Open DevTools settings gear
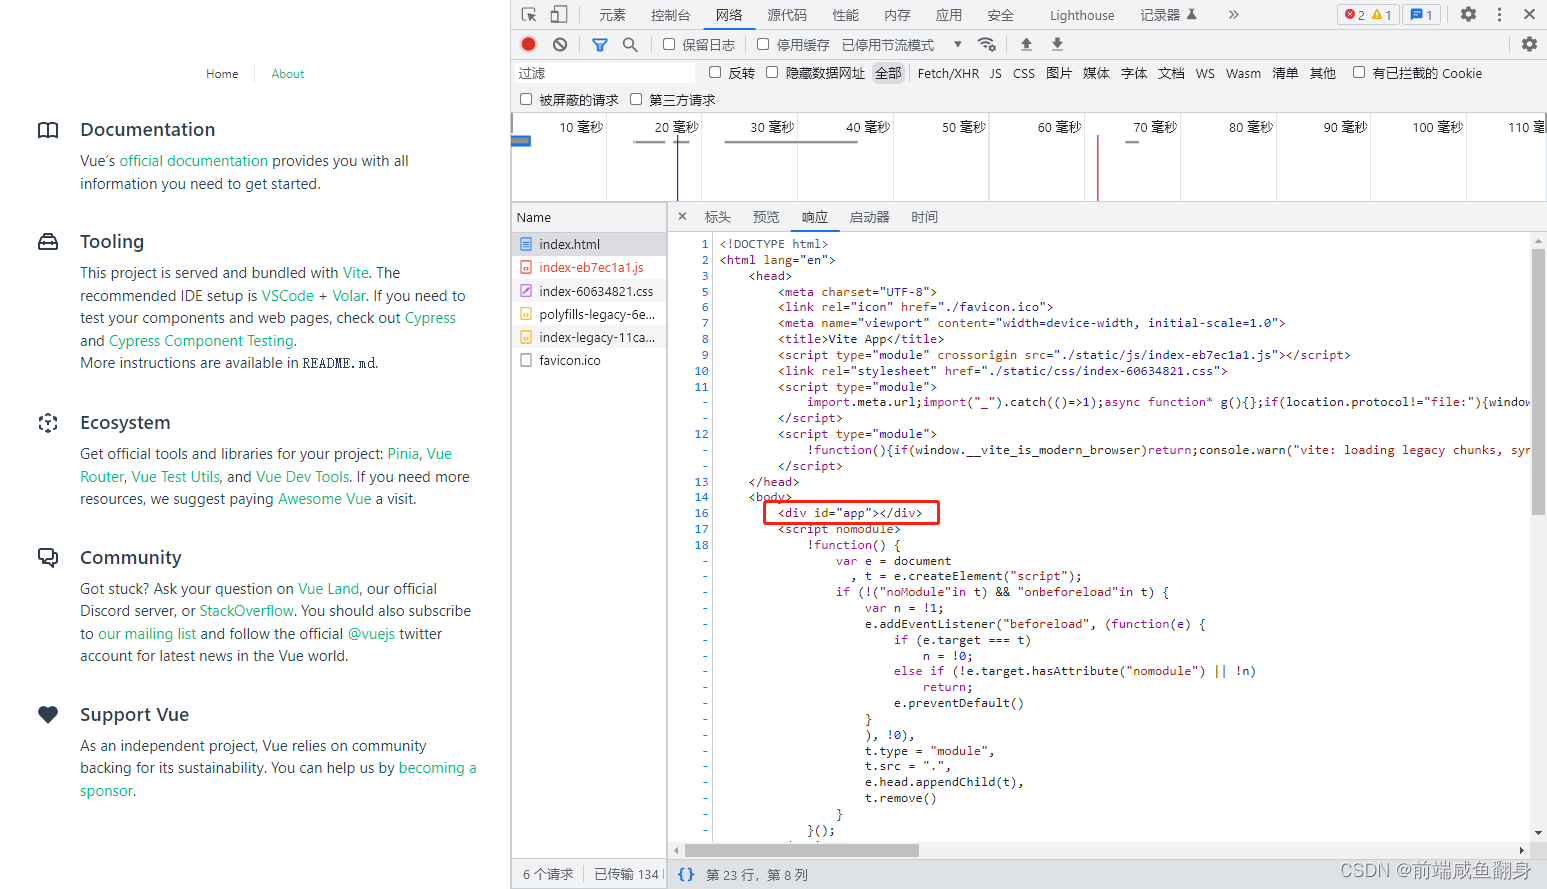The width and height of the screenshot is (1547, 889). 1468,14
